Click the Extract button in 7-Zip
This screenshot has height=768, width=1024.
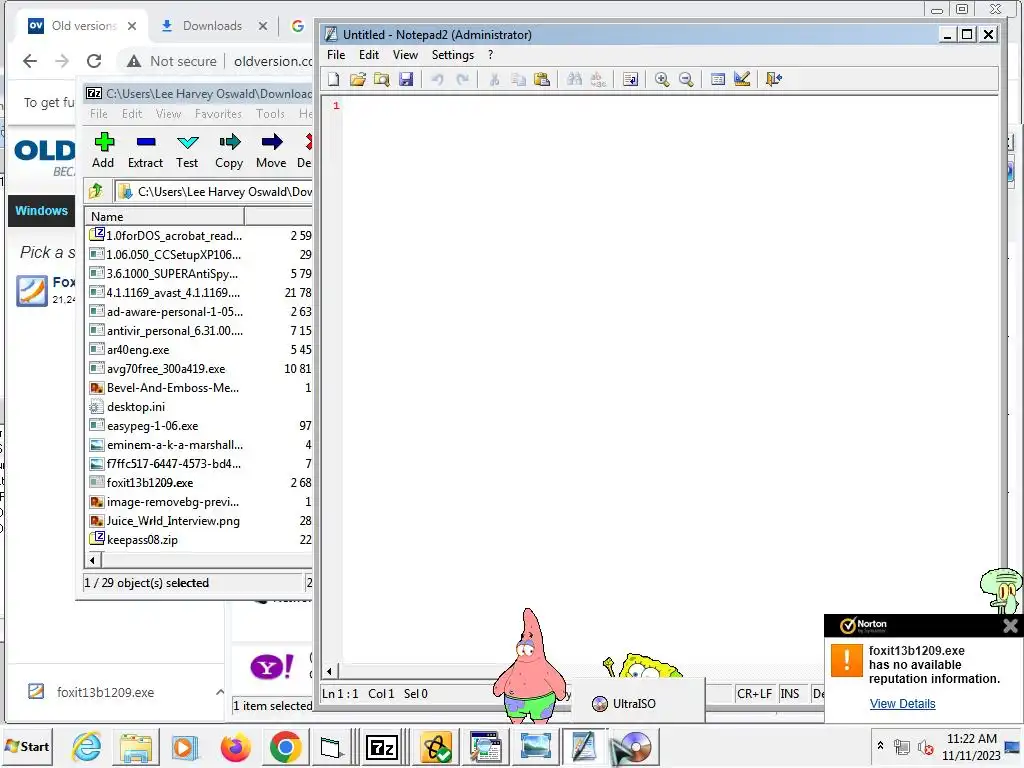click(x=145, y=150)
